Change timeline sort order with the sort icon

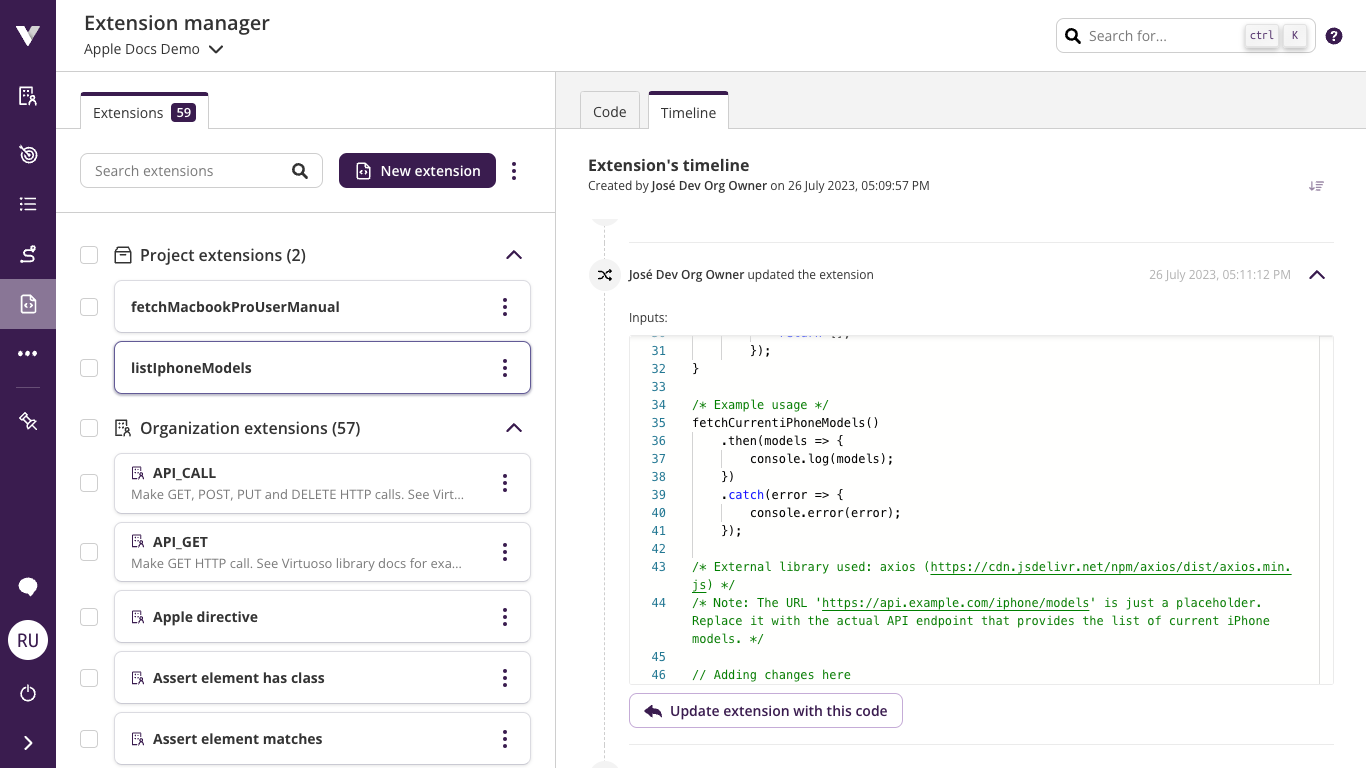[1316, 186]
